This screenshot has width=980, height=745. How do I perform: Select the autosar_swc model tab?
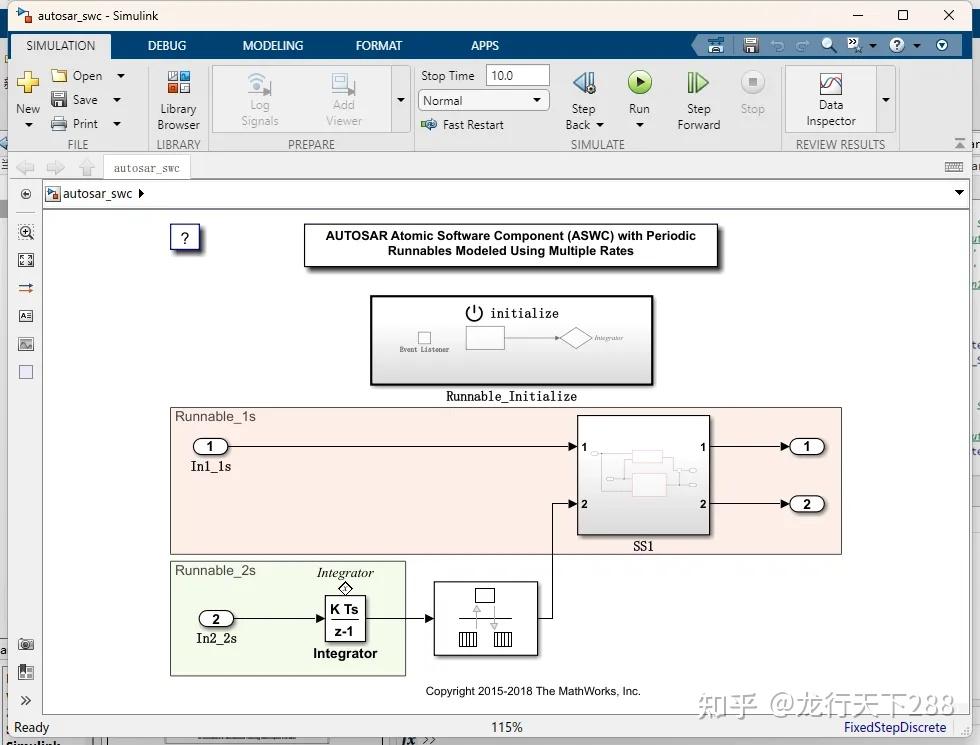pyautogui.click(x=146, y=168)
